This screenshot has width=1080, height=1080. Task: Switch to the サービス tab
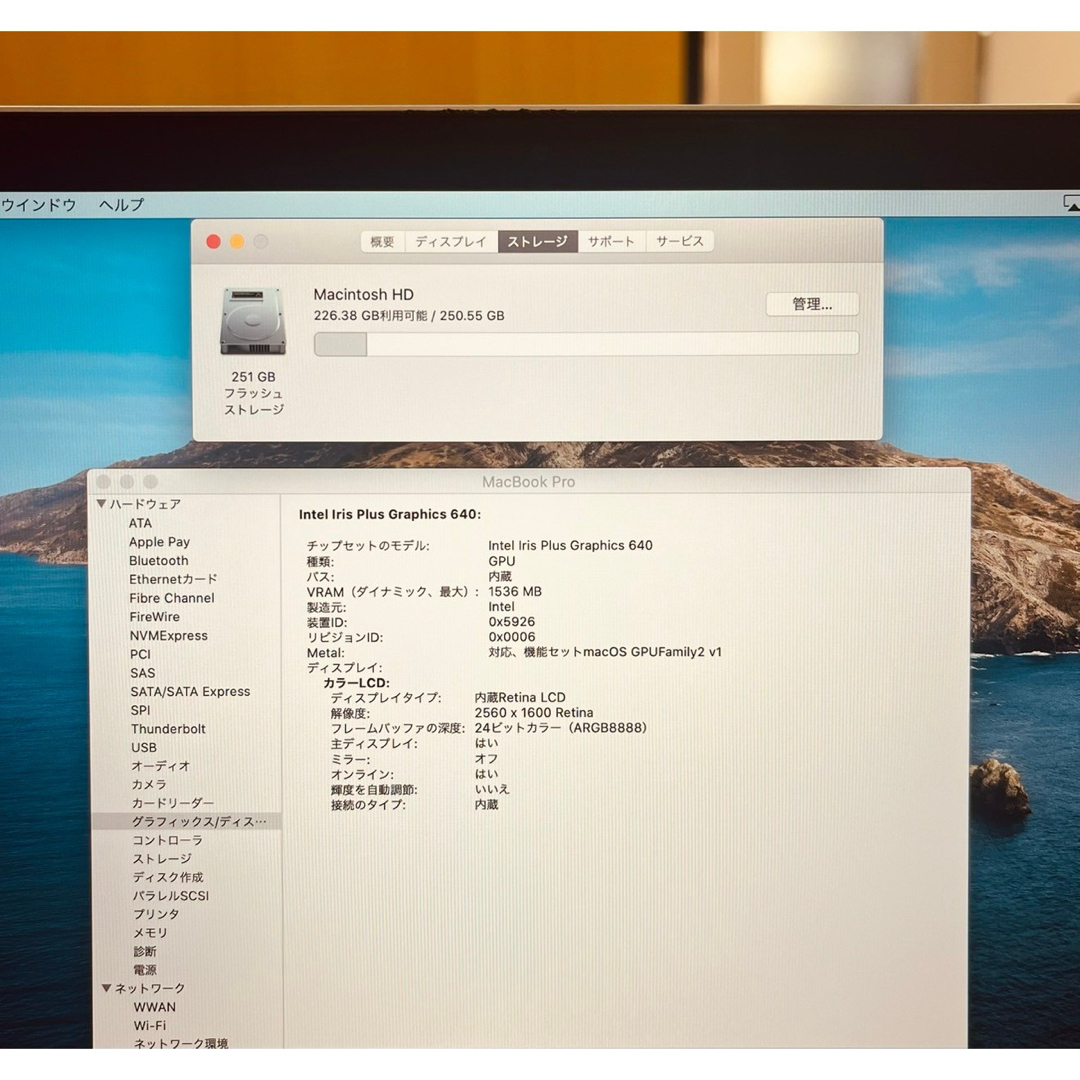coord(680,242)
